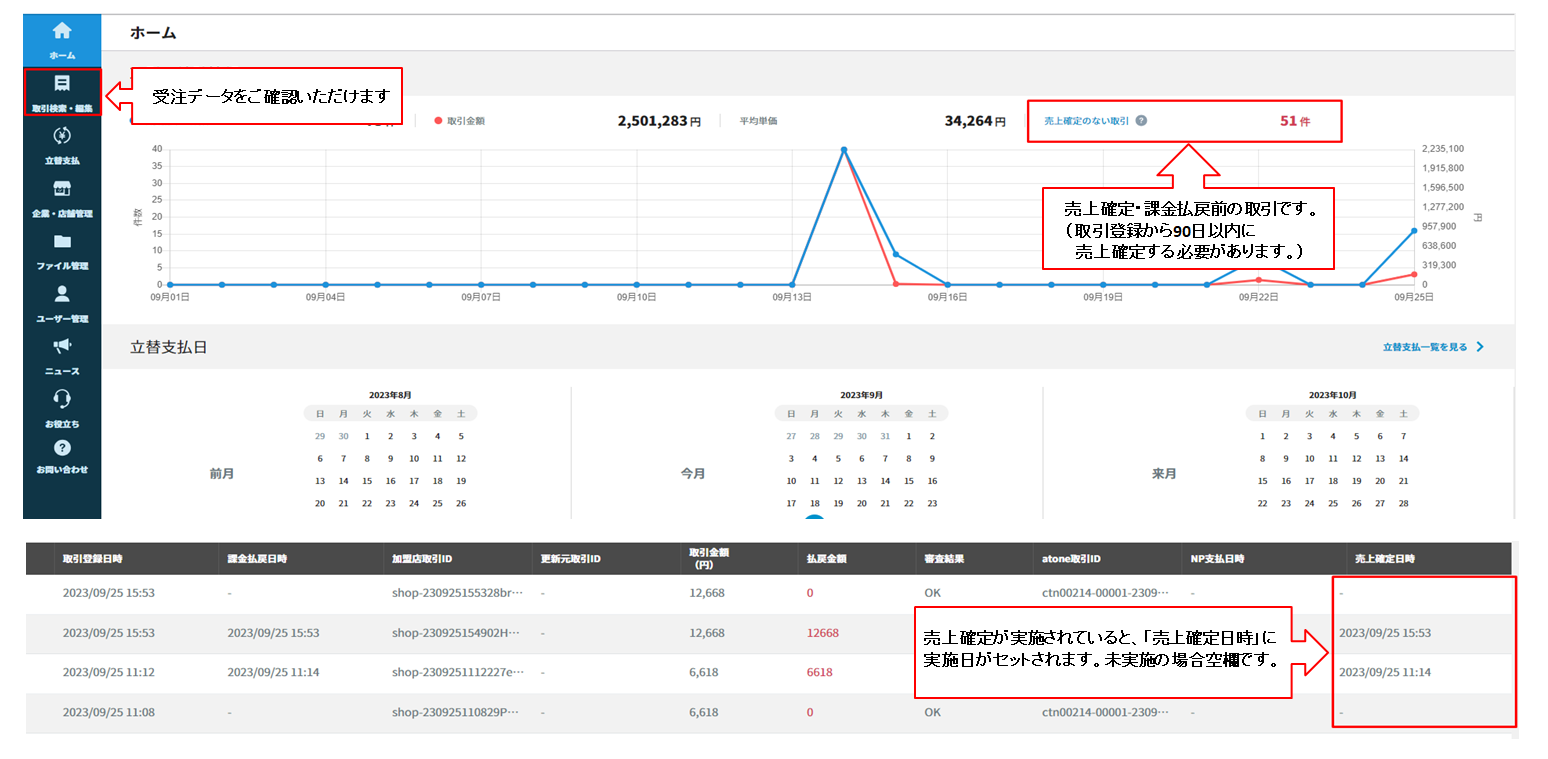Select the 企業・店舗管理 store icon
Viewport: 1548px width, 759px height.
[x=62, y=190]
